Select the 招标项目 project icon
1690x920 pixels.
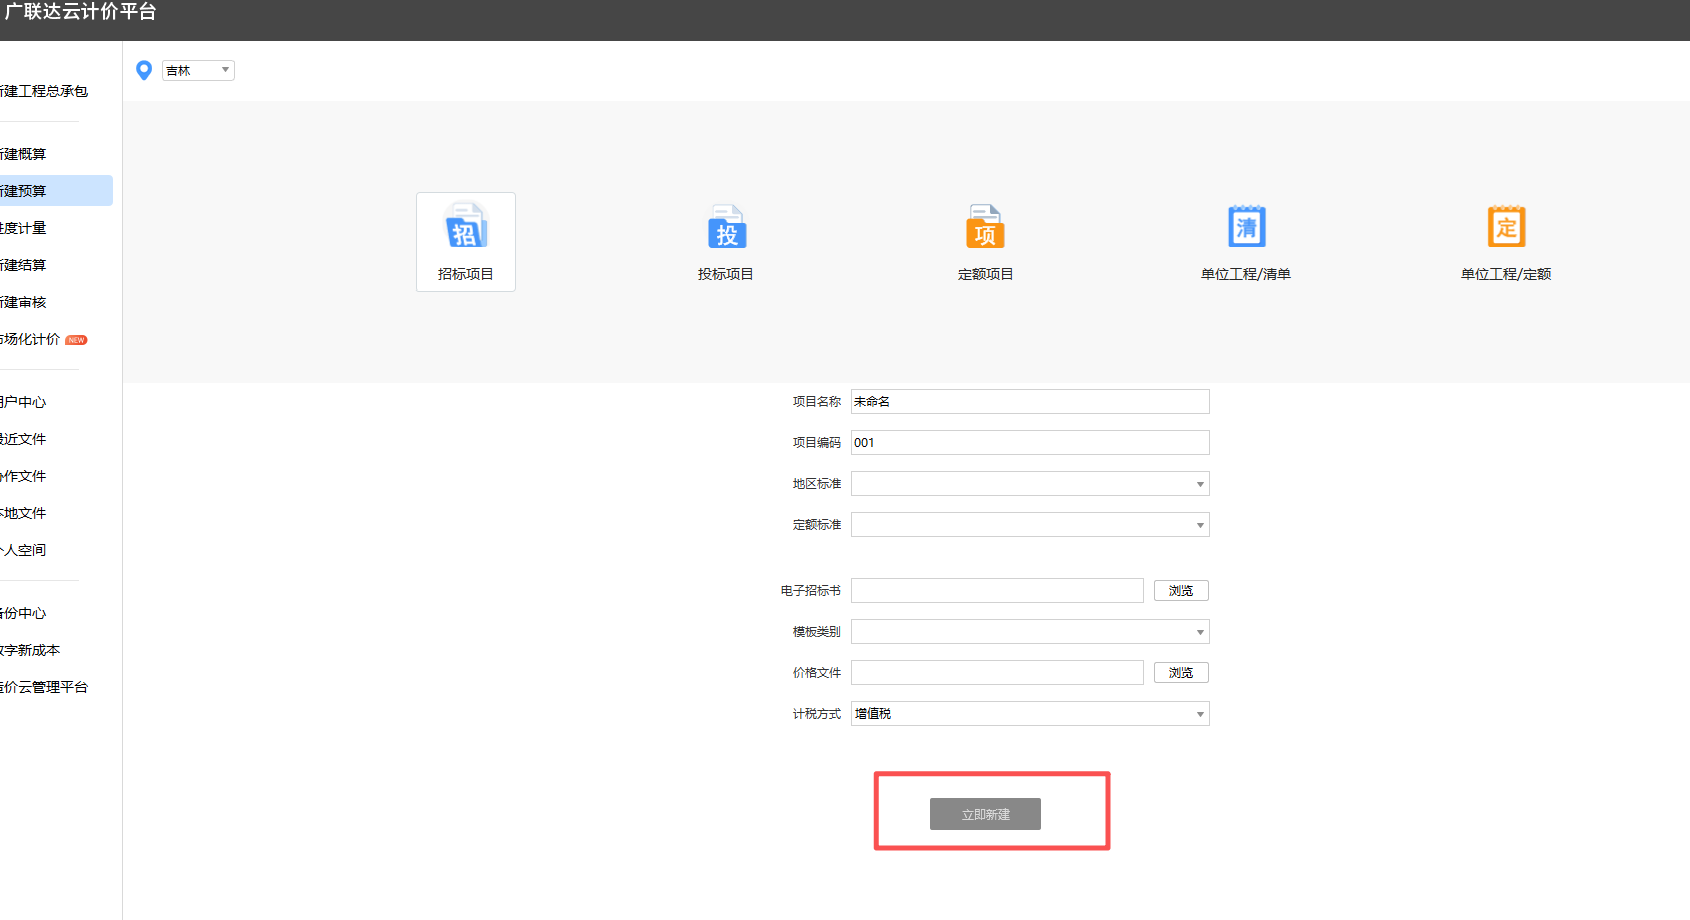coord(465,242)
